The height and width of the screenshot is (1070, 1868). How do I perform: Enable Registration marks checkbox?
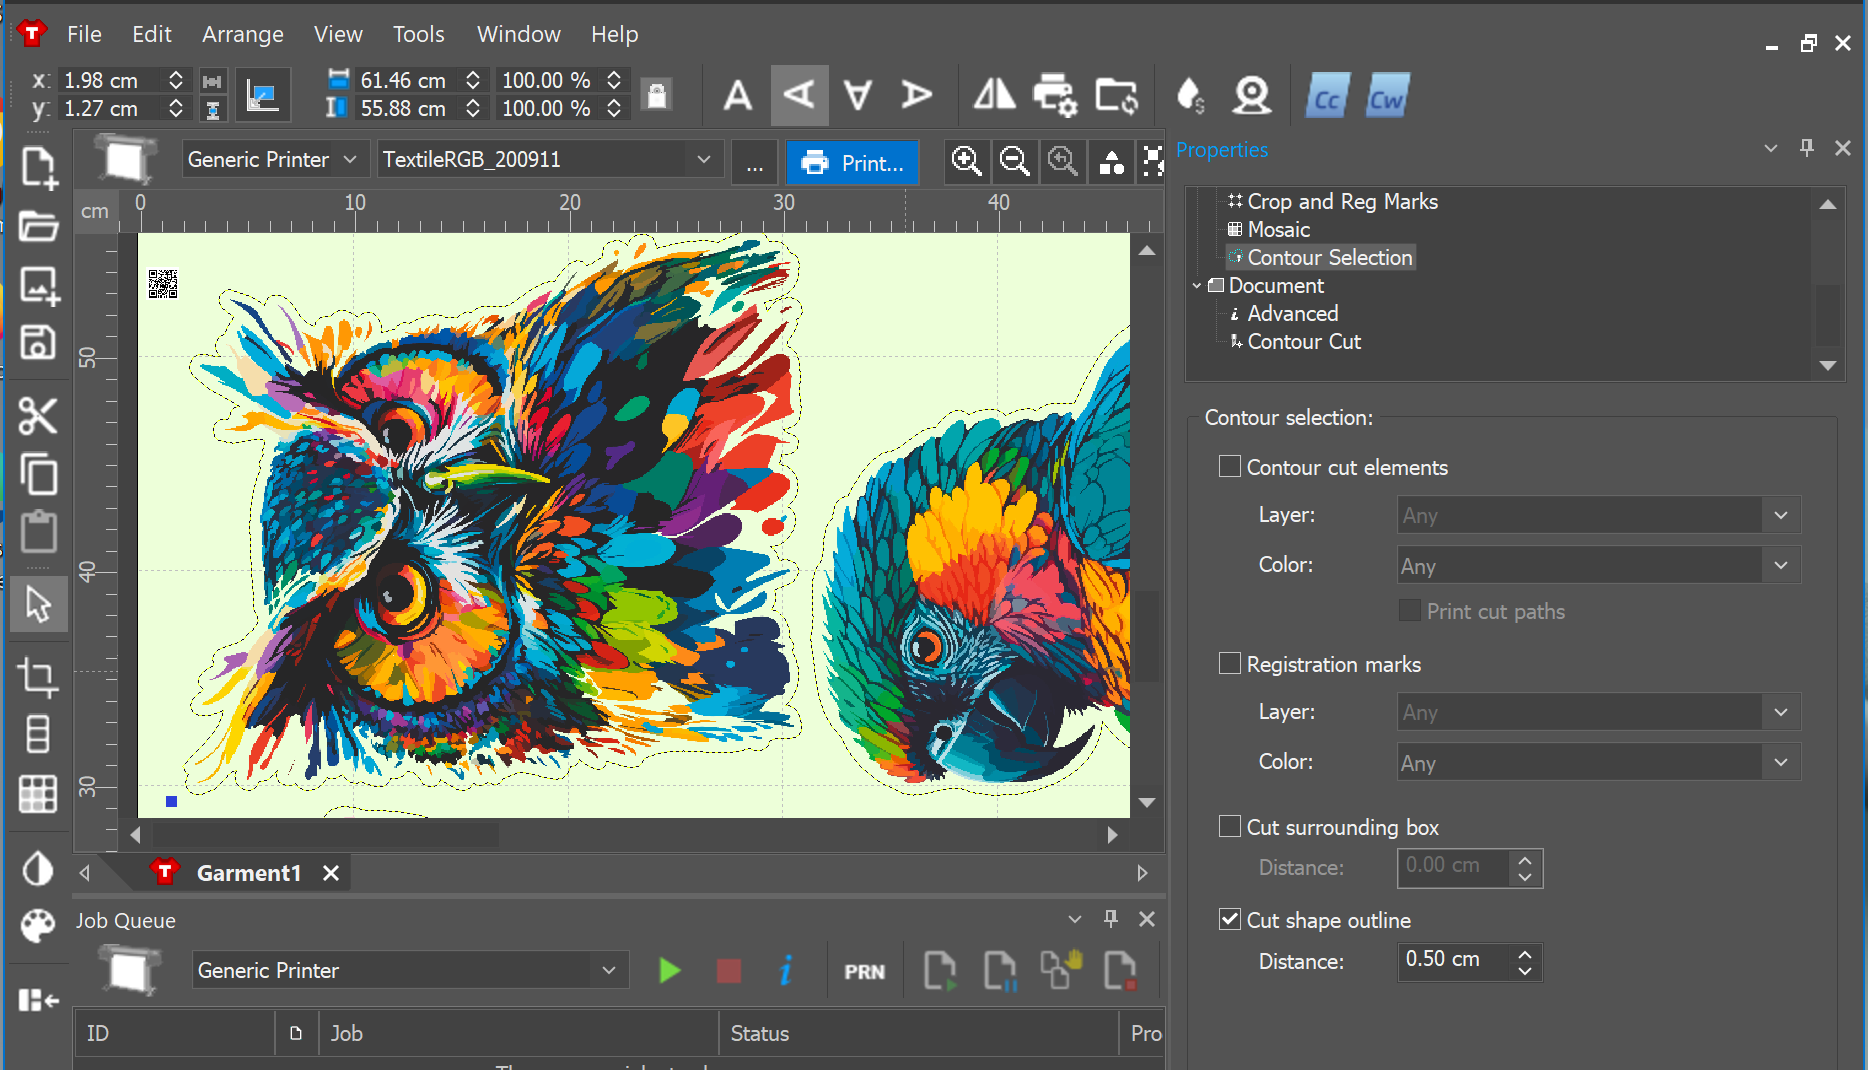click(1230, 664)
